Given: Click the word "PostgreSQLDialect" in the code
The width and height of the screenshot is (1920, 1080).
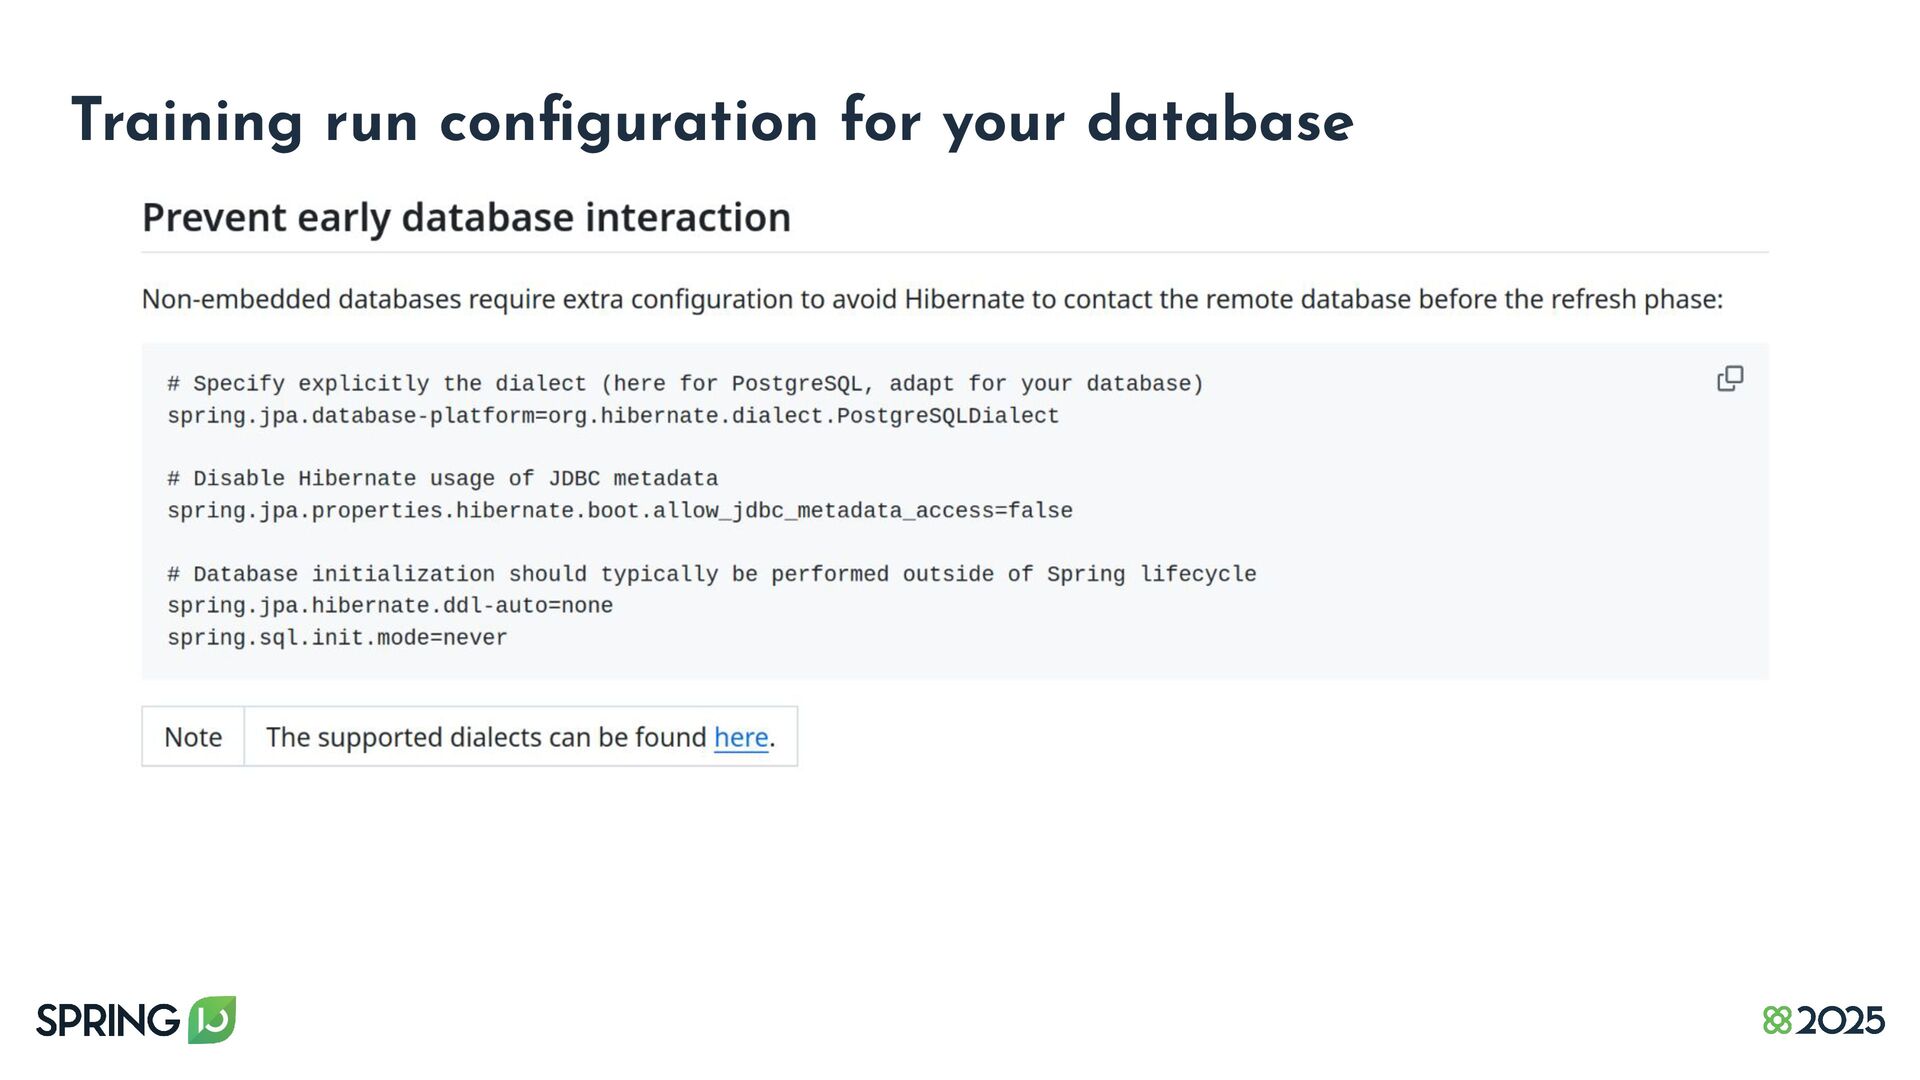Looking at the screenshot, I should pyautogui.click(x=947, y=416).
